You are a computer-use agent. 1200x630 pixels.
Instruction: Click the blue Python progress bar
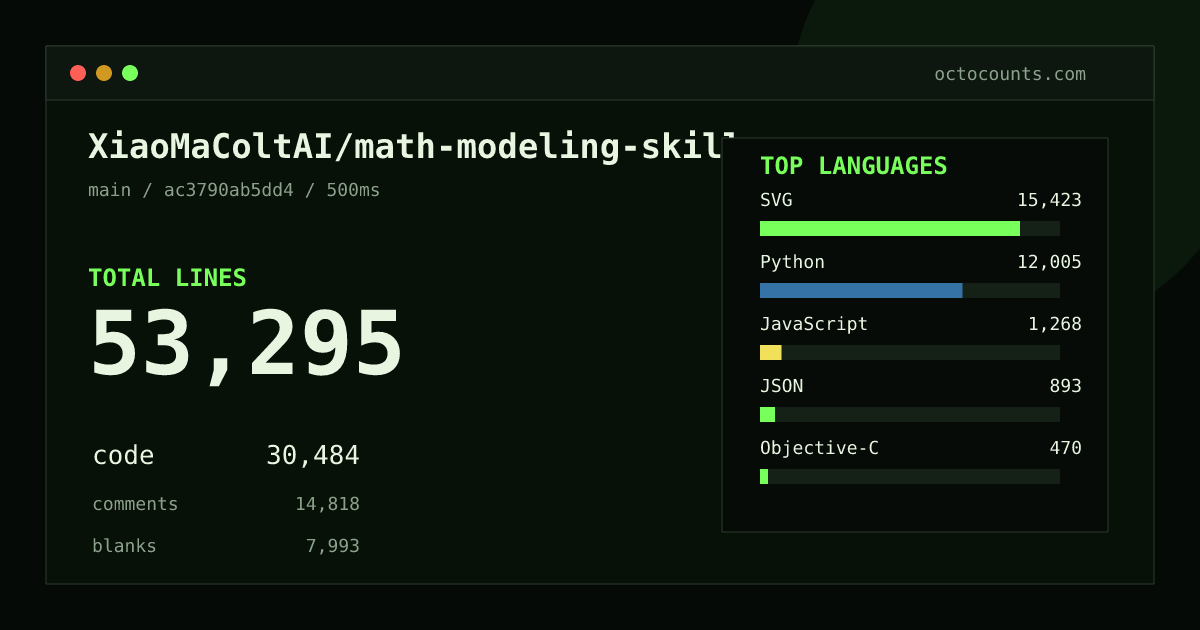tap(861, 290)
